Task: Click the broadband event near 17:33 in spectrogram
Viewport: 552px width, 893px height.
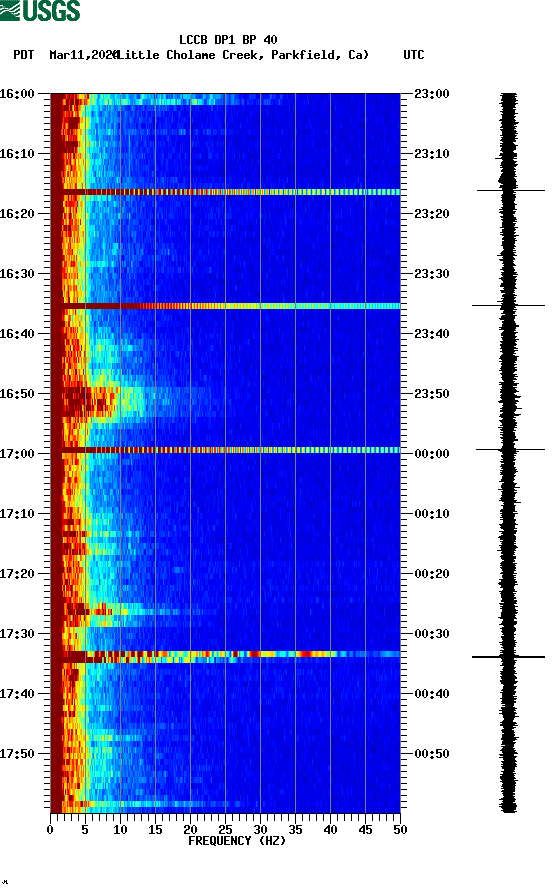Action: click(x=226, y=657)
